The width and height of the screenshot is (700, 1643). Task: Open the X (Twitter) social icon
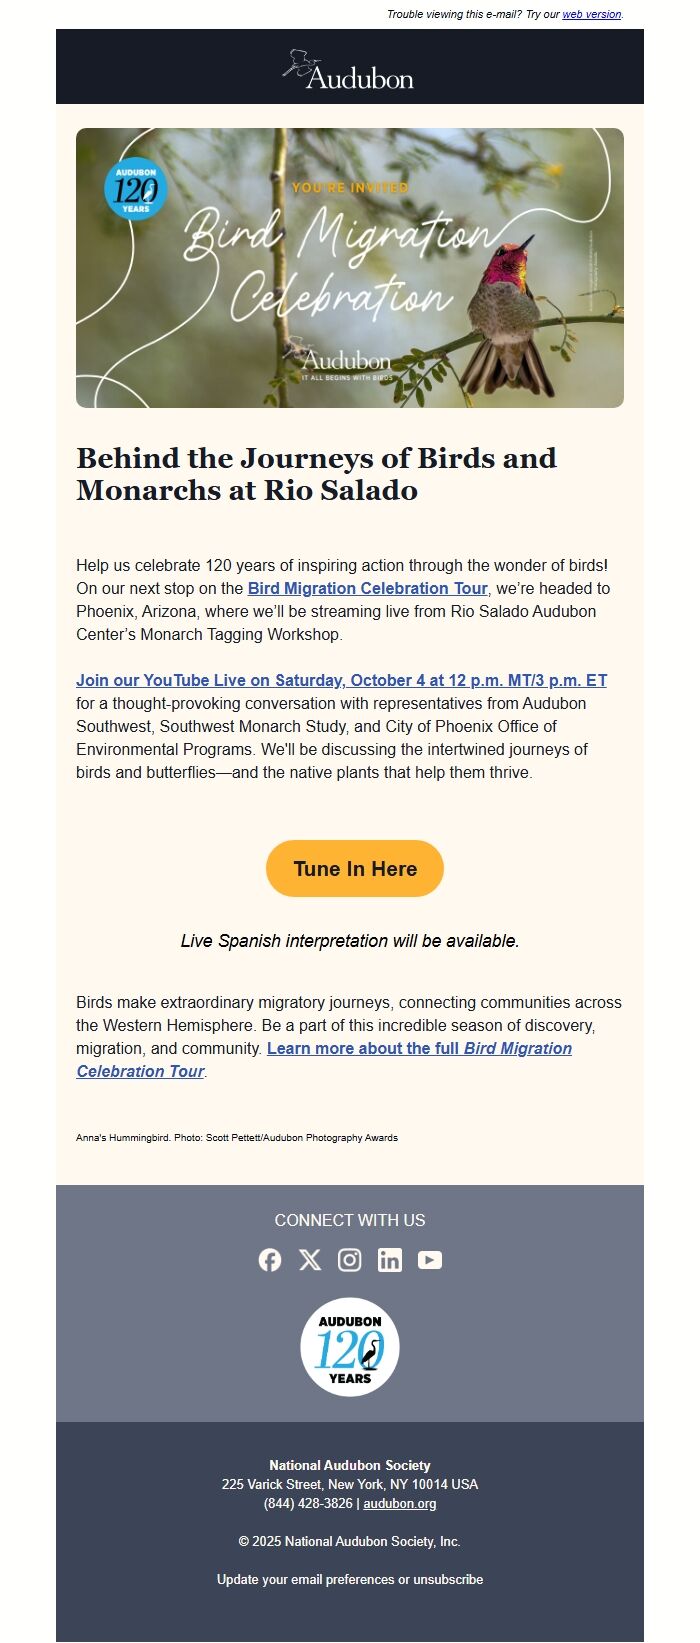pos(310,1260)
